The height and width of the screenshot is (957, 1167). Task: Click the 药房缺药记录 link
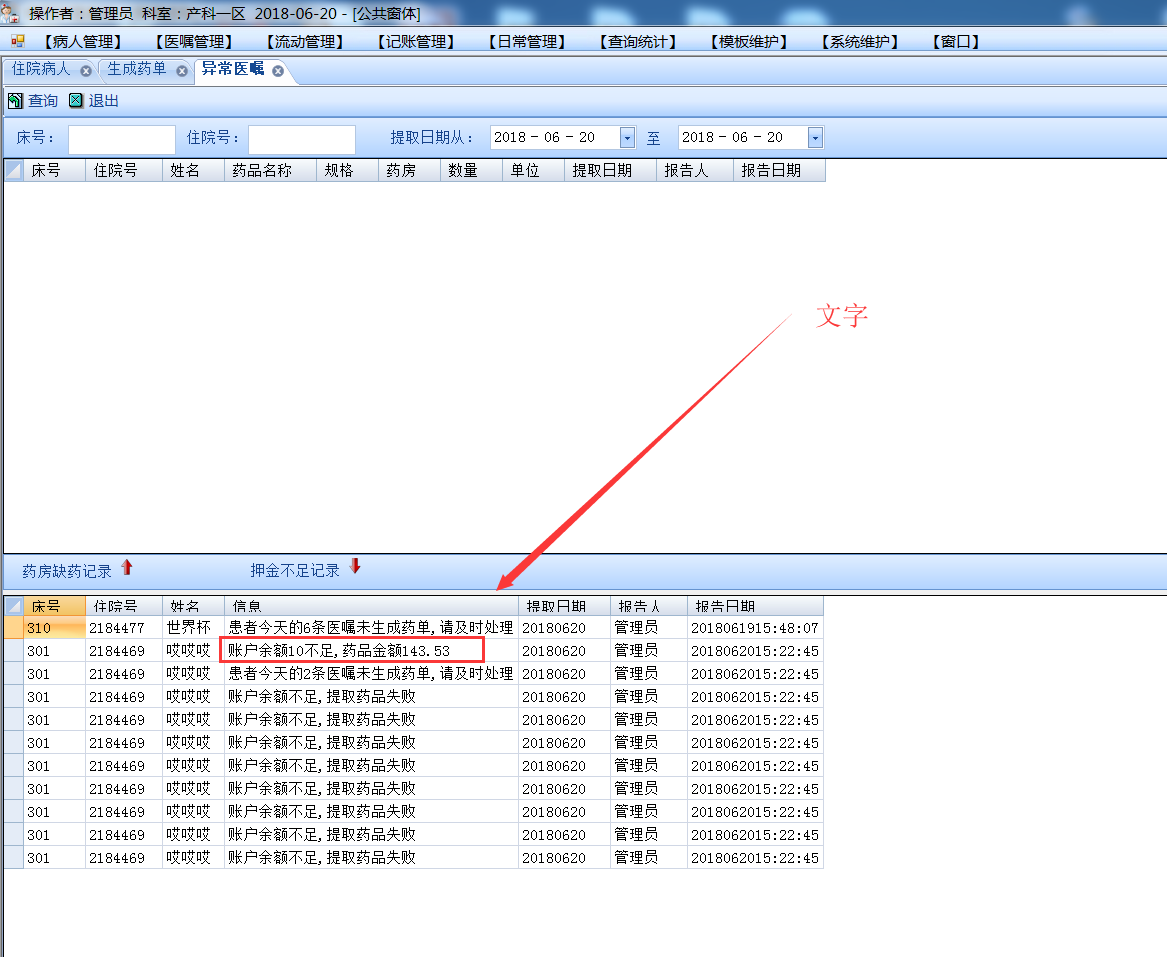(x=67, y=571)
